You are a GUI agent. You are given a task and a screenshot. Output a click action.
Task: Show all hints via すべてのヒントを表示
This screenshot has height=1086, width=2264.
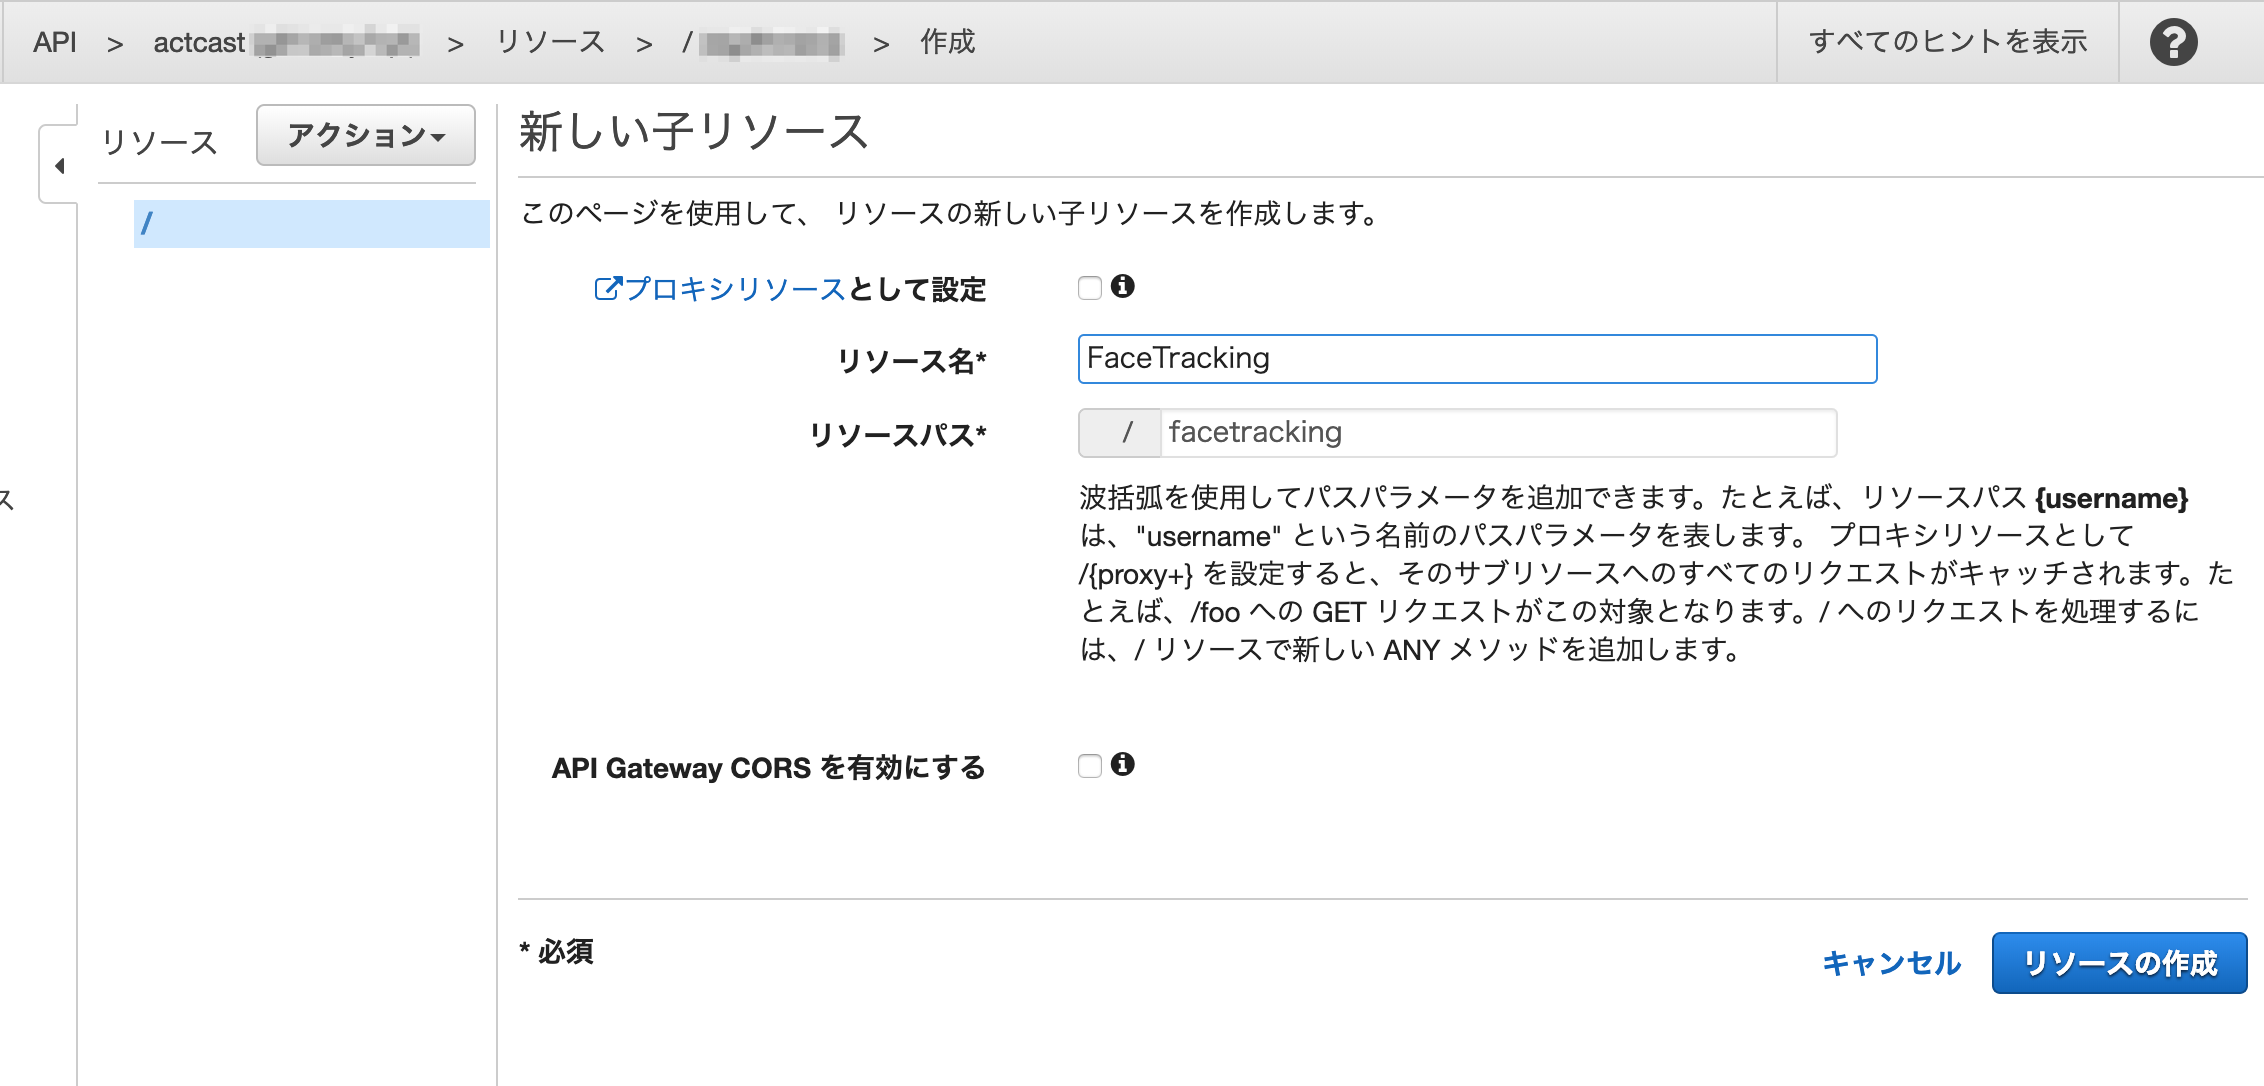click(x=1947, y=42)
